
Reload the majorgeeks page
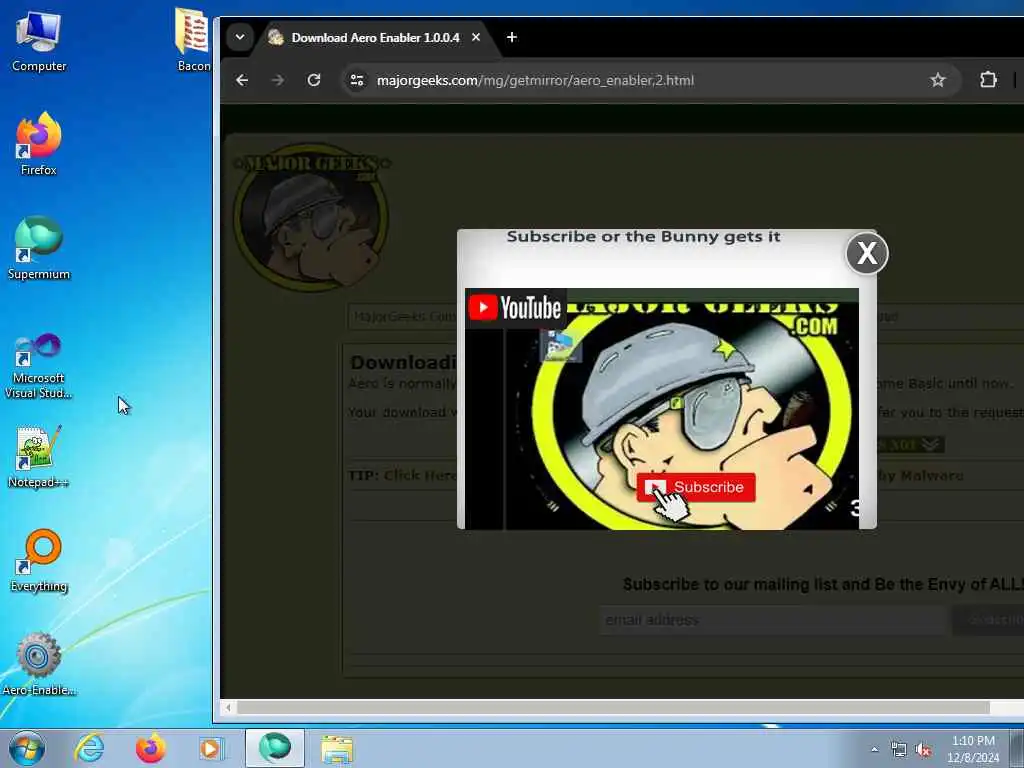(314, 80)
